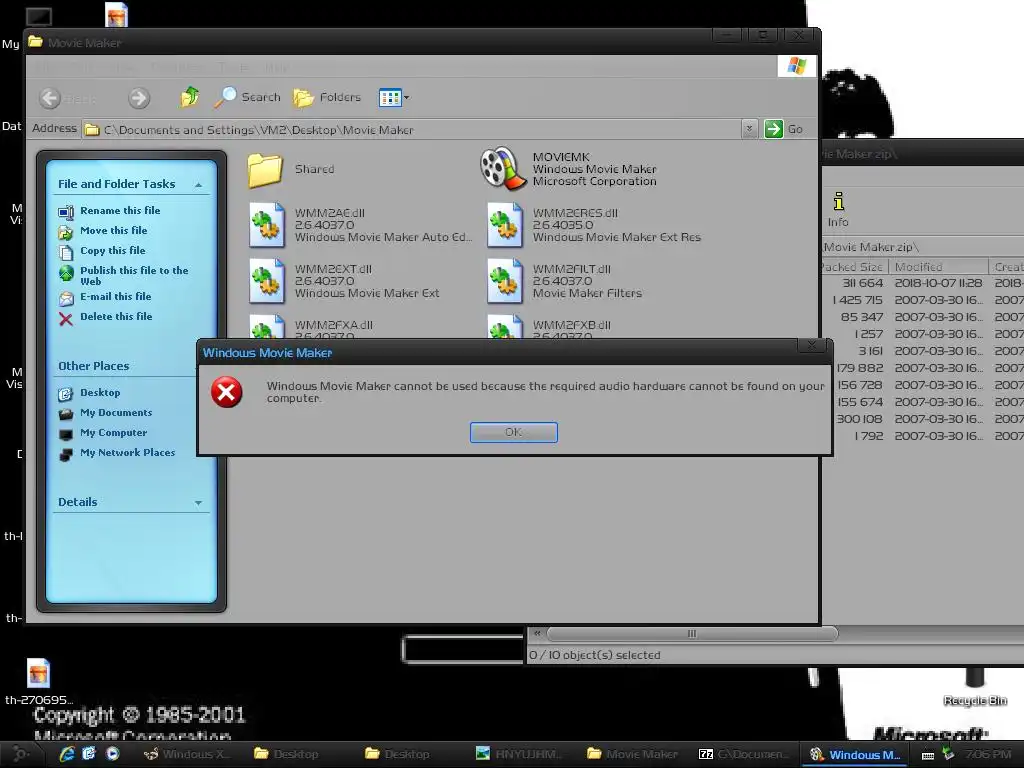Sort by Packed Size column in 7-Zip
This screenshot has width=1024, height=768.
[x=854, y=266]
